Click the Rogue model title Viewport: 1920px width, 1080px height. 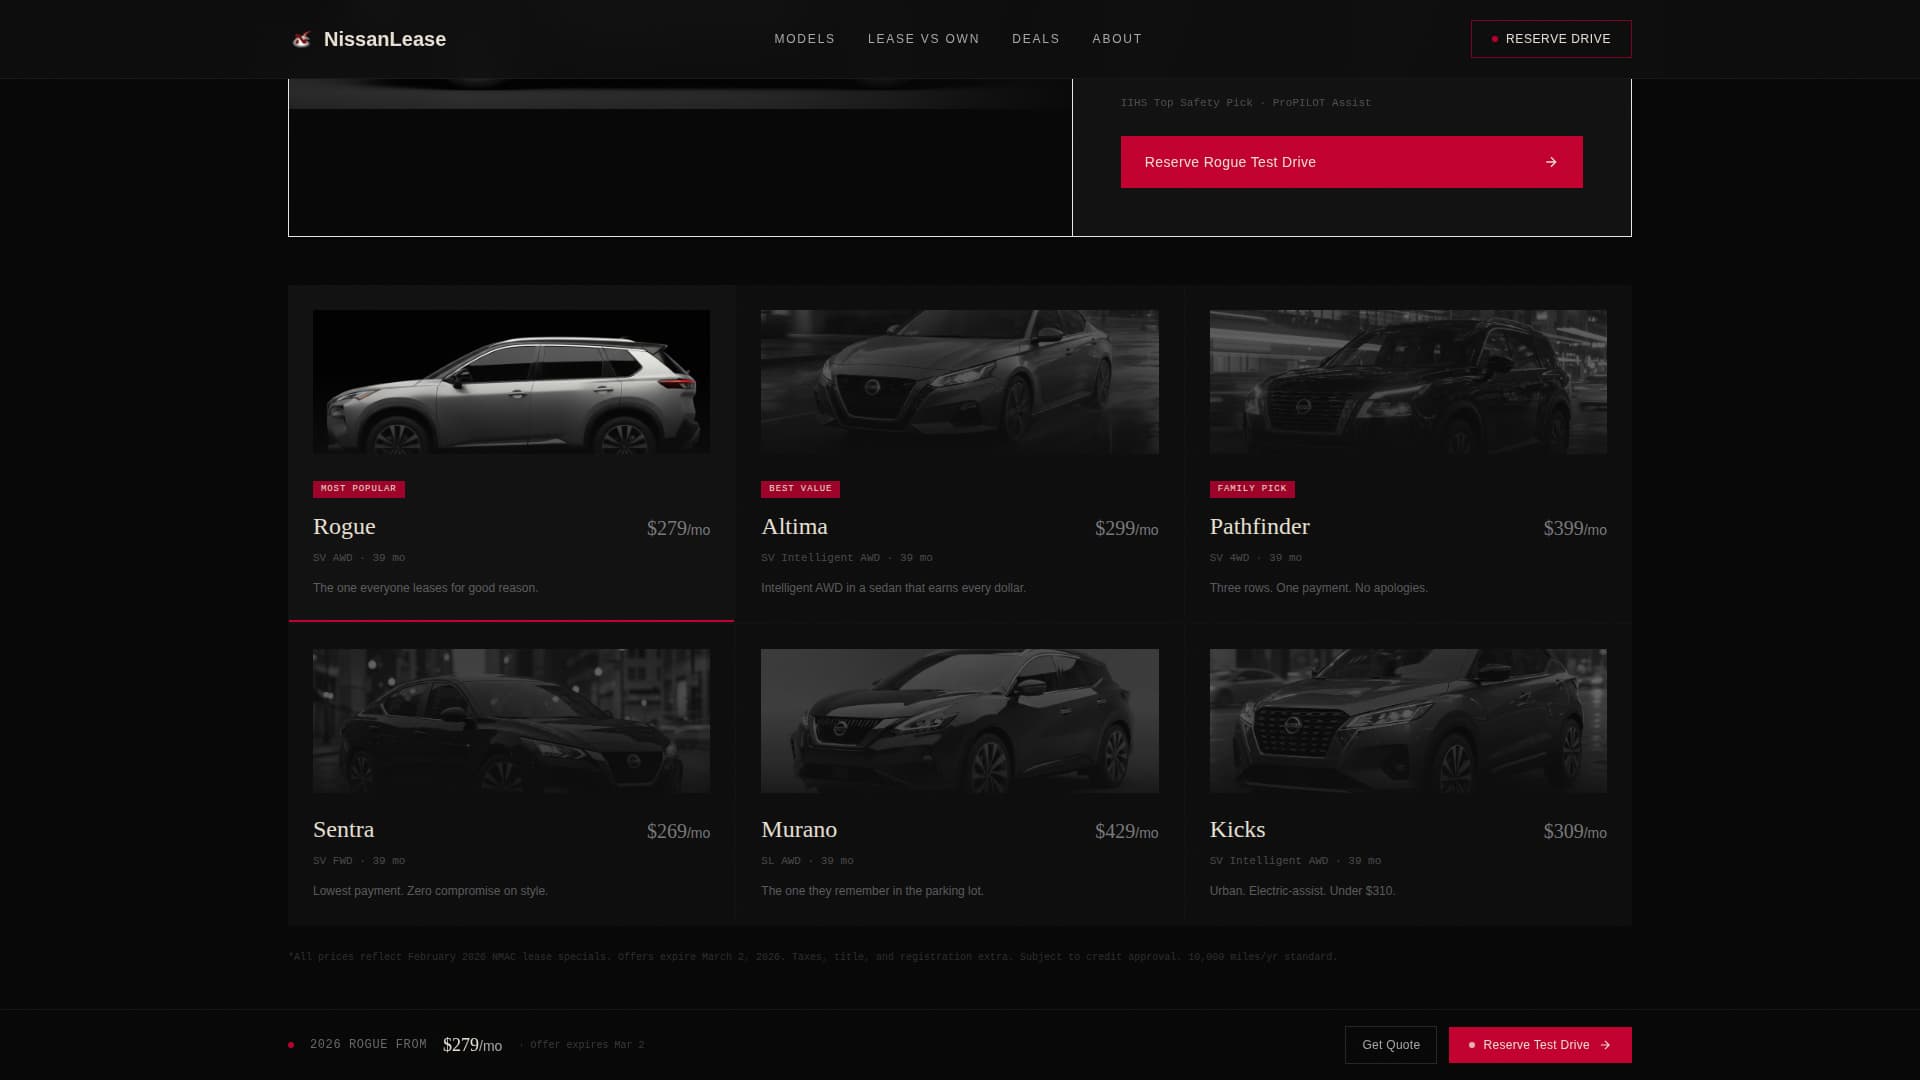pyautogui.click(x=344, y=527)
